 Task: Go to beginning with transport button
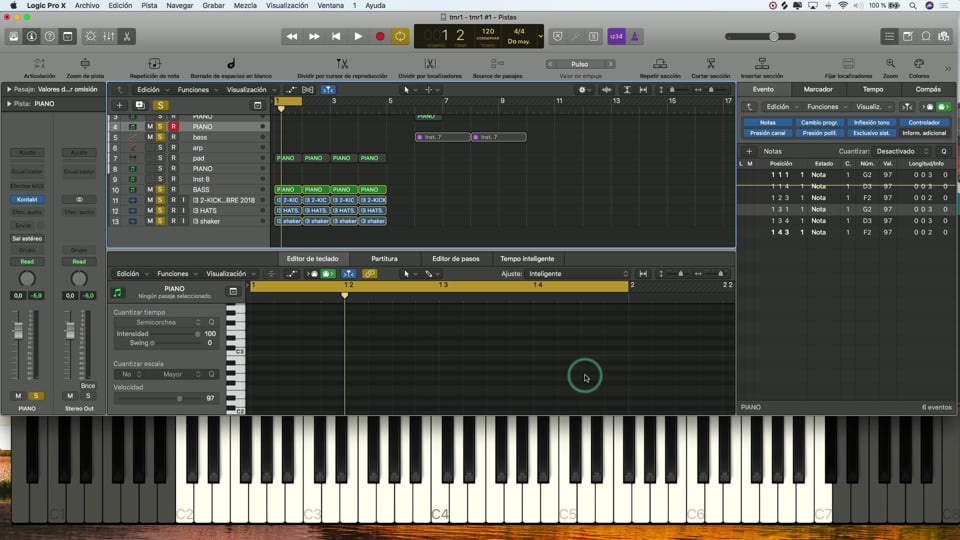coord(336,37)
